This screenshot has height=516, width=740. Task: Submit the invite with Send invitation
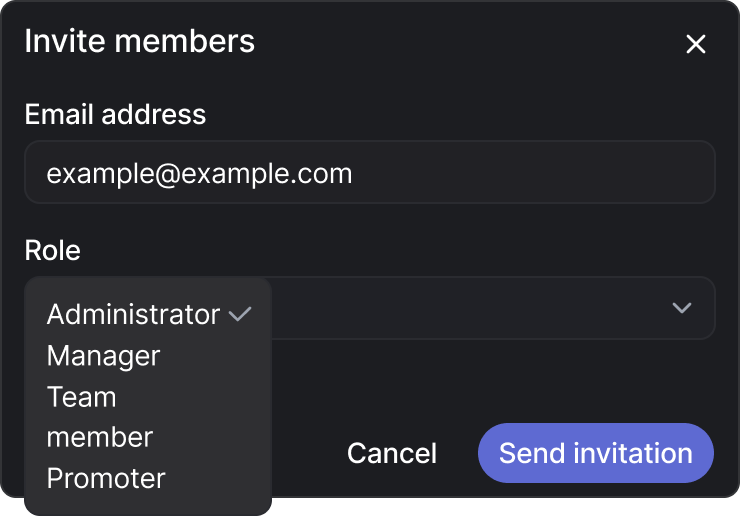click(x=595, y=453)
